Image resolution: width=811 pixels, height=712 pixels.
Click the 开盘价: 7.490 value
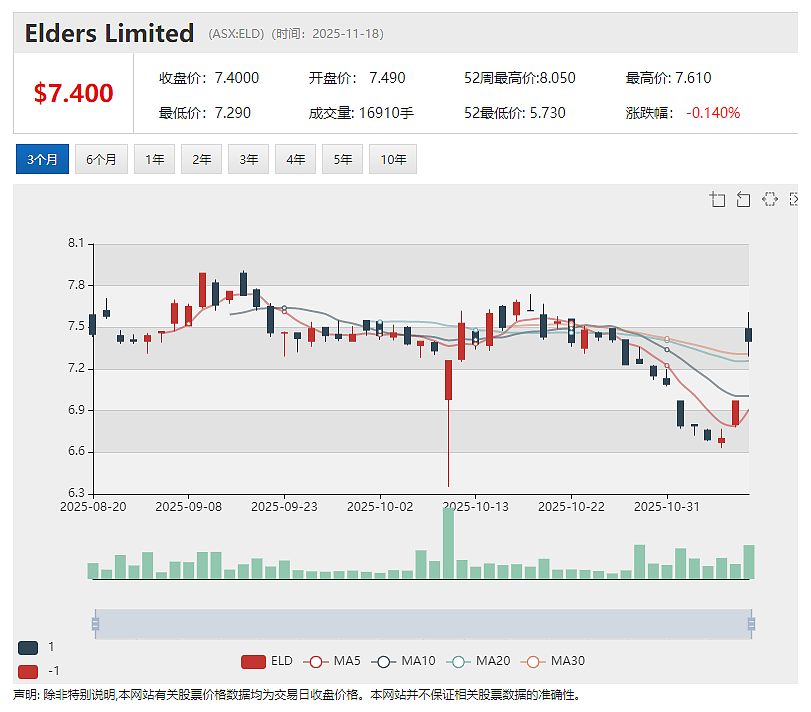357,78
